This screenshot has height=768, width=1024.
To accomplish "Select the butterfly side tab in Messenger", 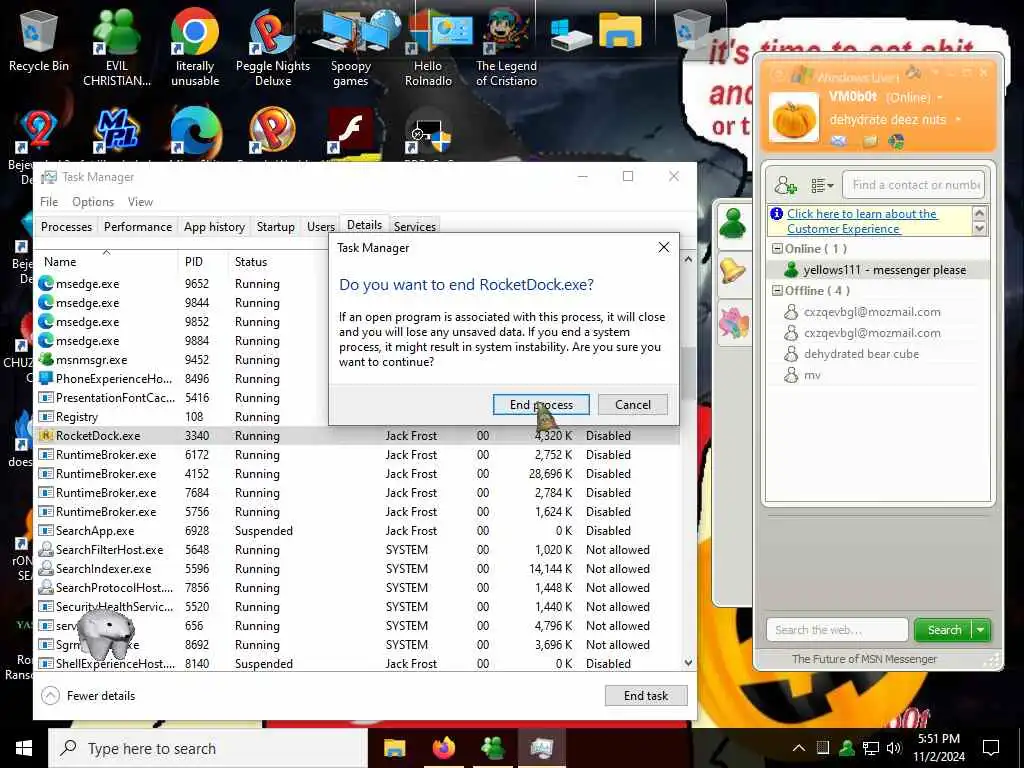I will point(733,323).
